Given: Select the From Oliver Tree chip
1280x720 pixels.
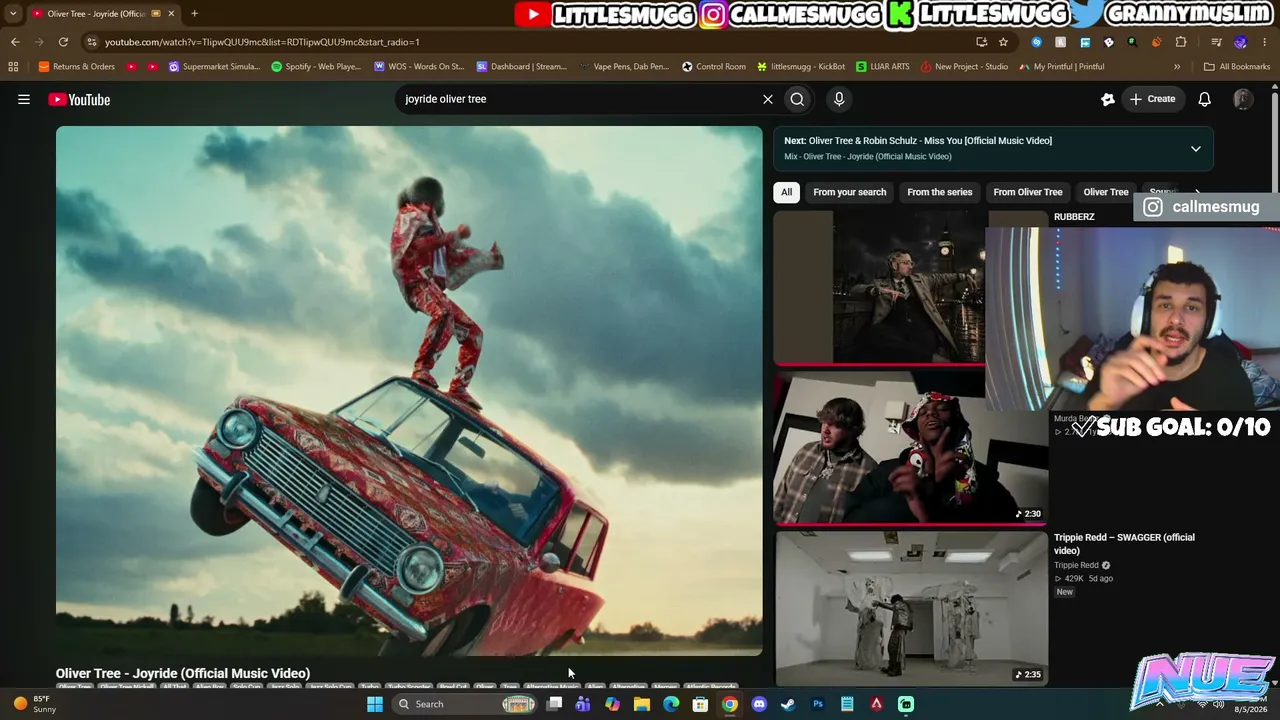Looking at the screenshot, I should 1028,192.
